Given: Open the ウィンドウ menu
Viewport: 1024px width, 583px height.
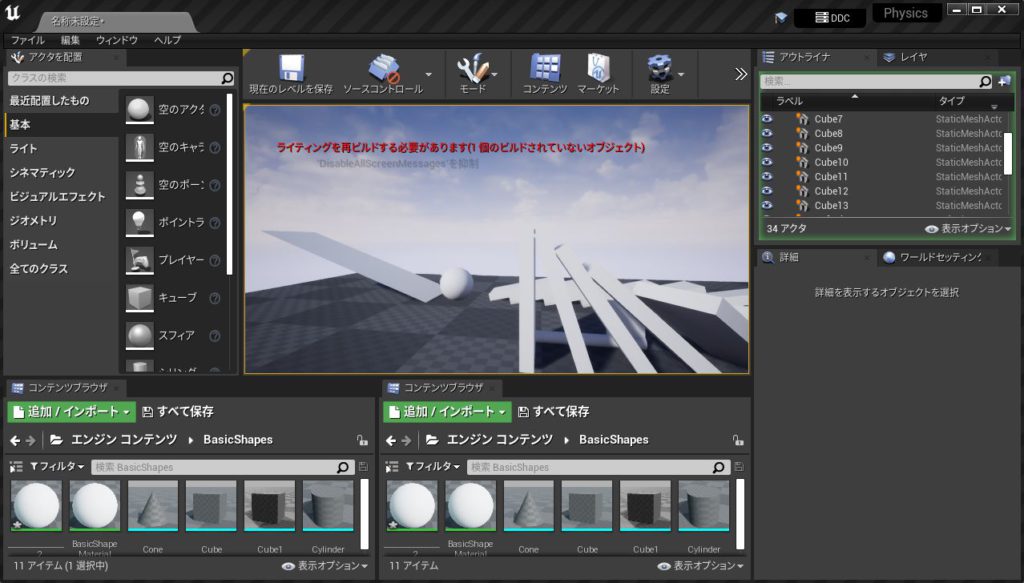Looking at the screenshot, I should [x=117, y=40].
